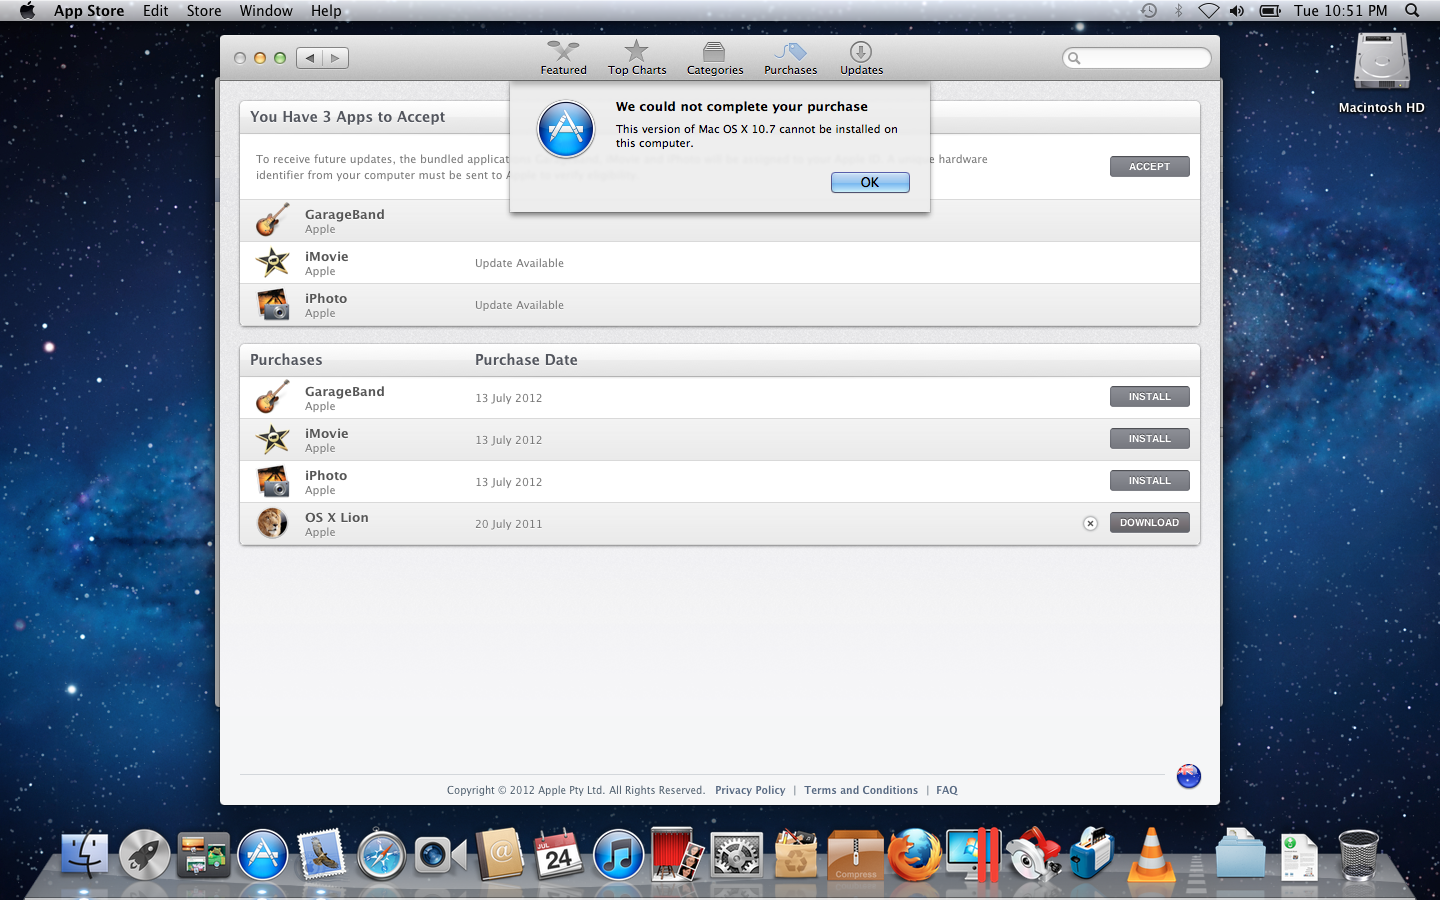Click the App Store icon in the dialog

click(566, 130)
